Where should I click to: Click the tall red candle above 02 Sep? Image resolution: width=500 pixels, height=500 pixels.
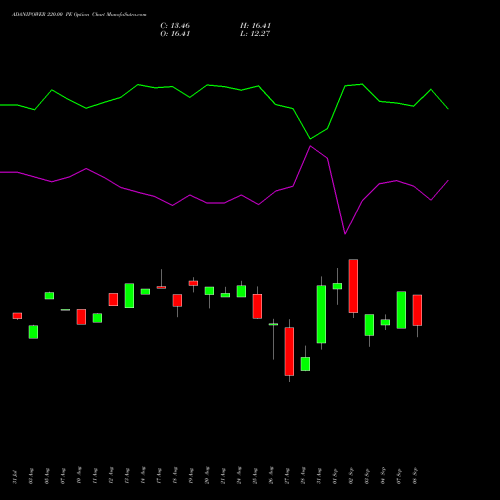pyautogui.click(x=353, y=286)
